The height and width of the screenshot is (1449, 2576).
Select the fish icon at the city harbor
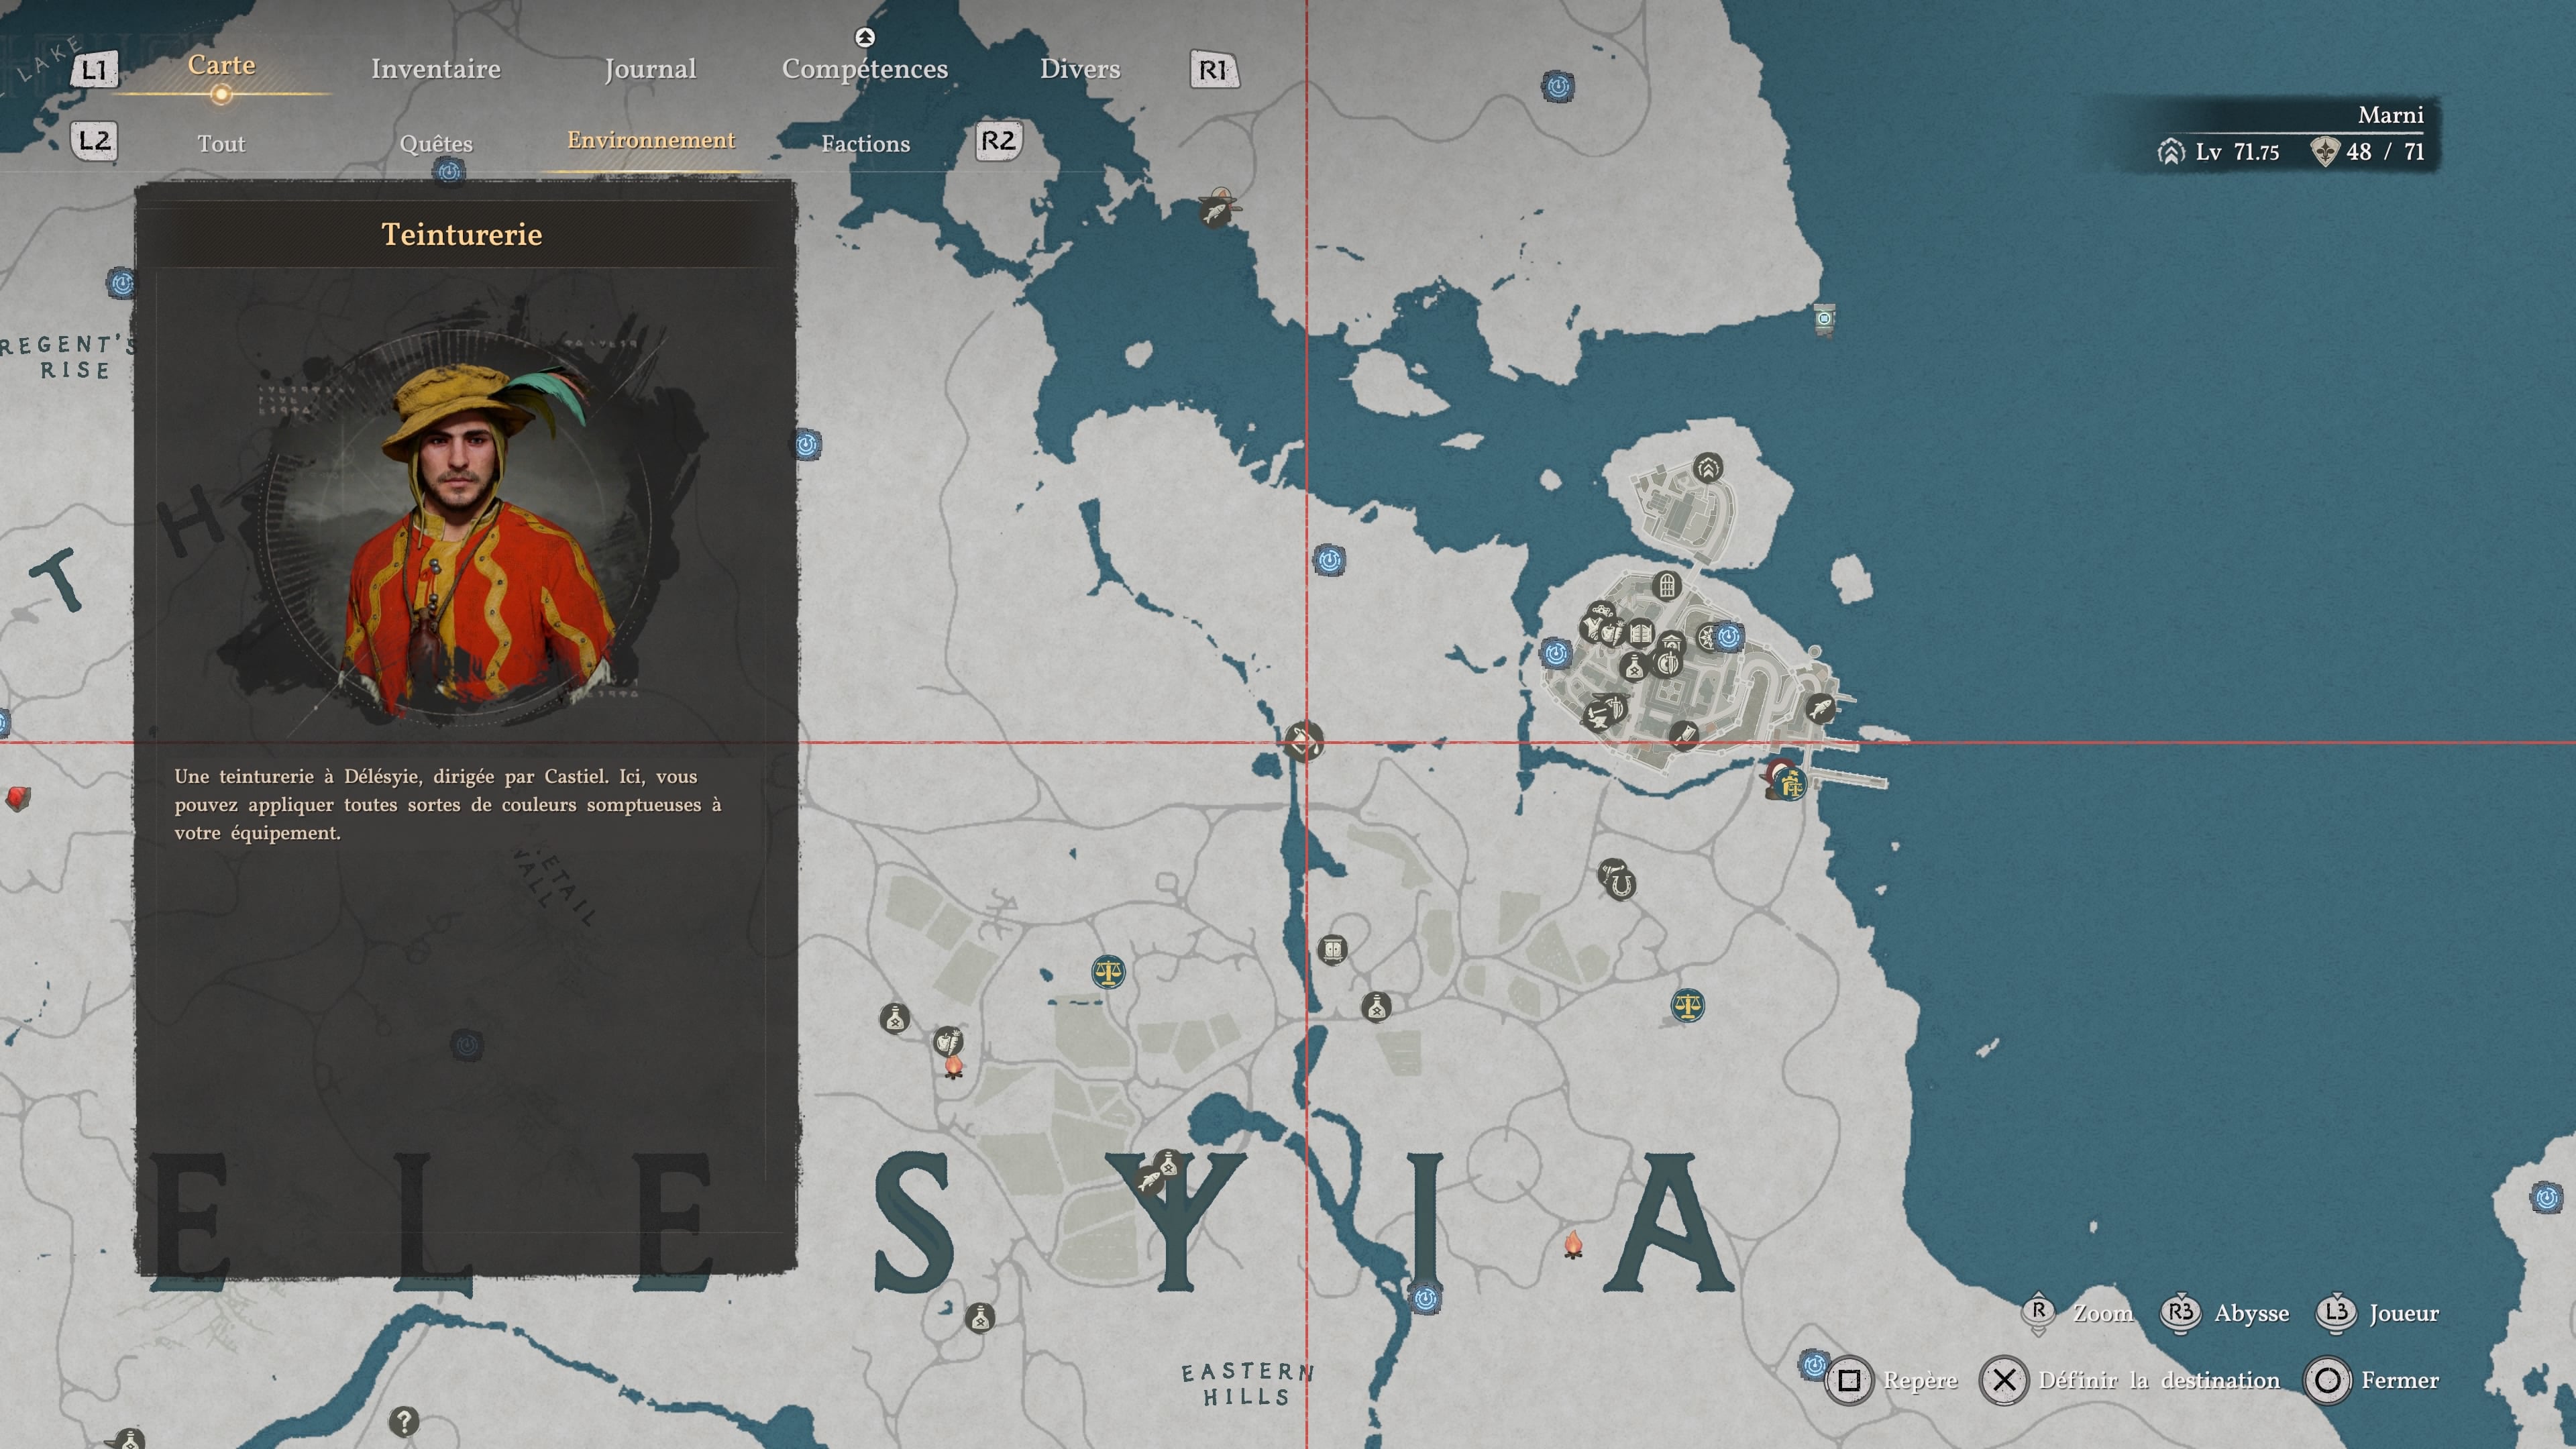[1820, 709]
